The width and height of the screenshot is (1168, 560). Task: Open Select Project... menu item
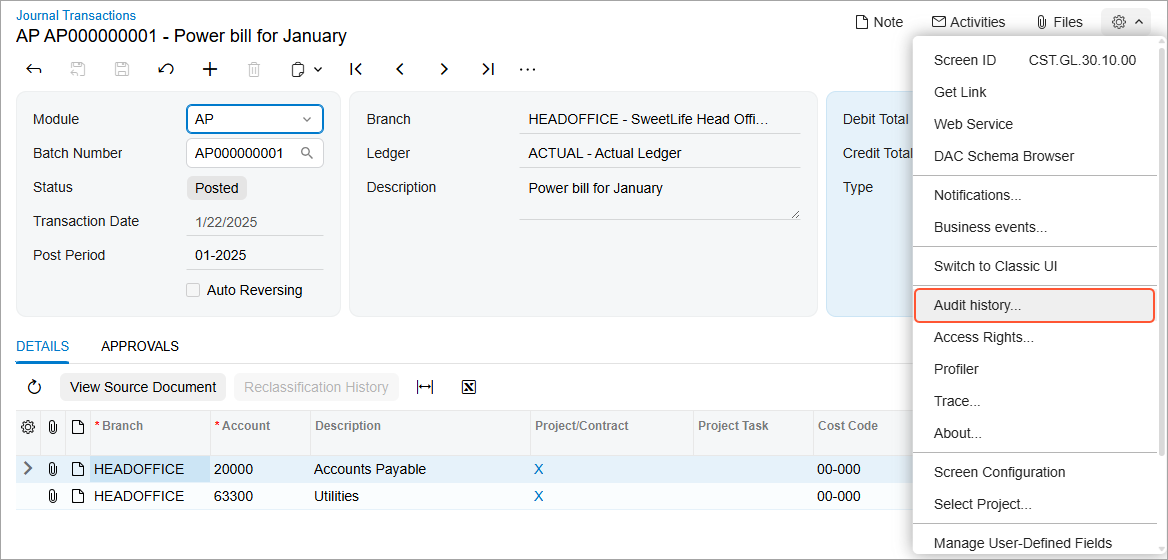(1035, 504)
